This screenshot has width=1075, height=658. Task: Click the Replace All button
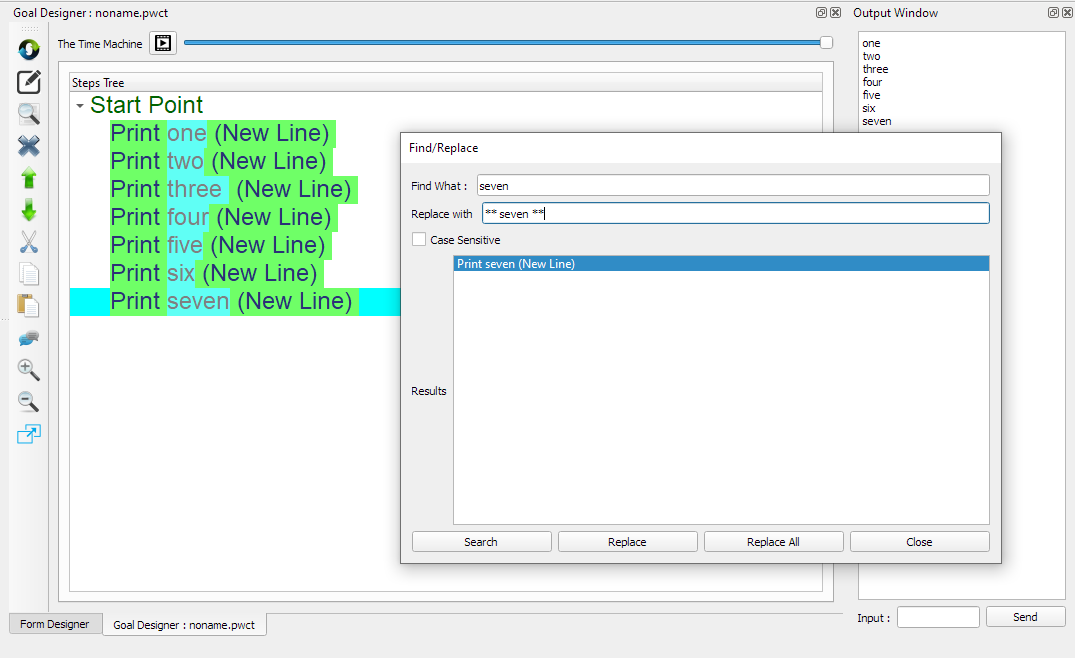[x=773, y=542]
